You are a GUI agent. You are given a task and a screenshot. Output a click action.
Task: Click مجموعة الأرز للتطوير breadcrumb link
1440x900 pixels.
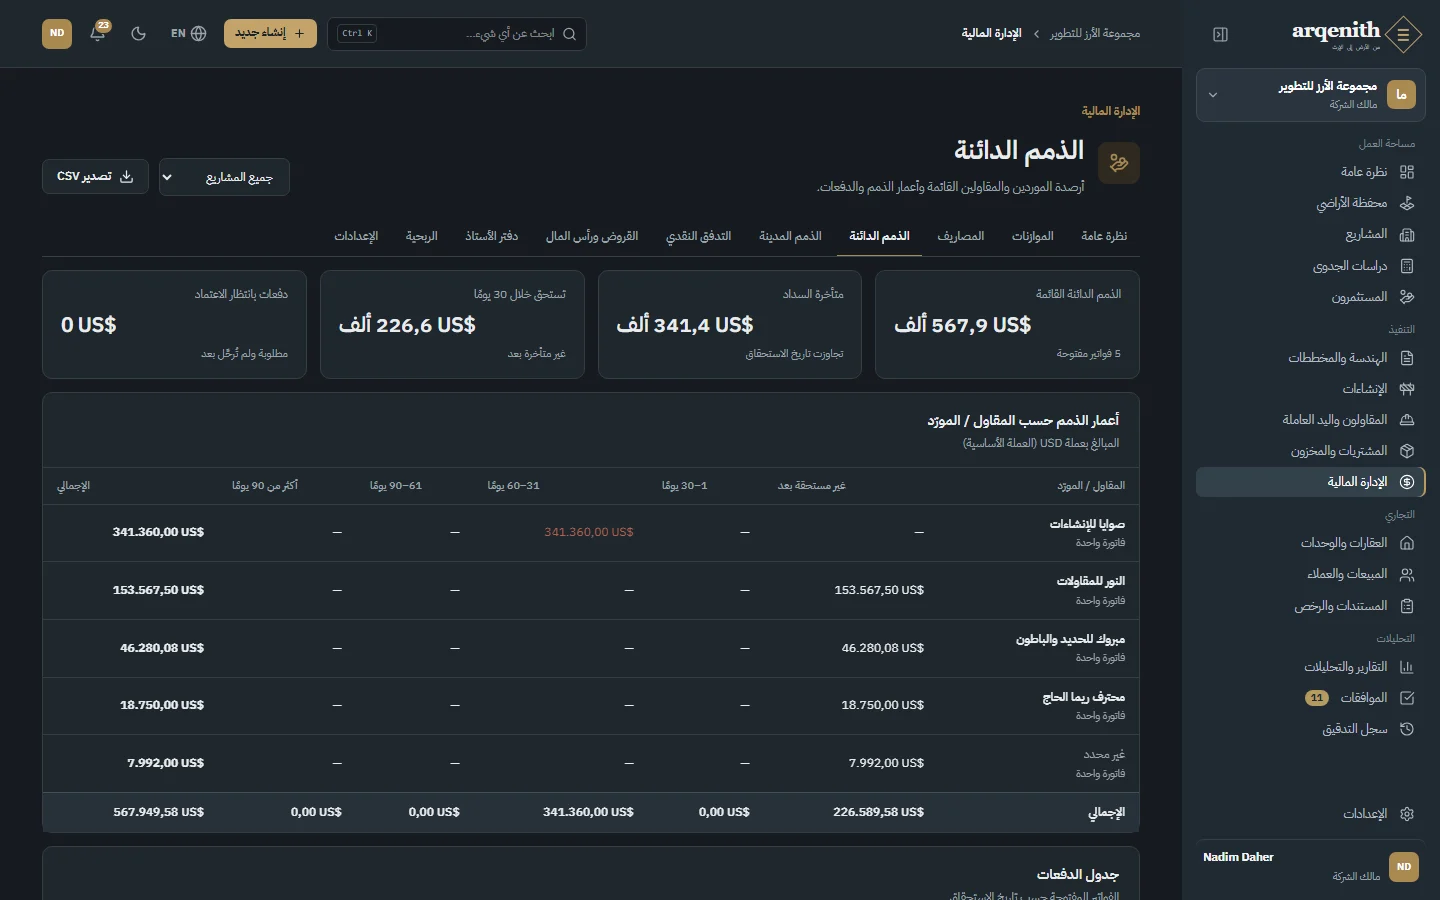(x=1095, y=34)
